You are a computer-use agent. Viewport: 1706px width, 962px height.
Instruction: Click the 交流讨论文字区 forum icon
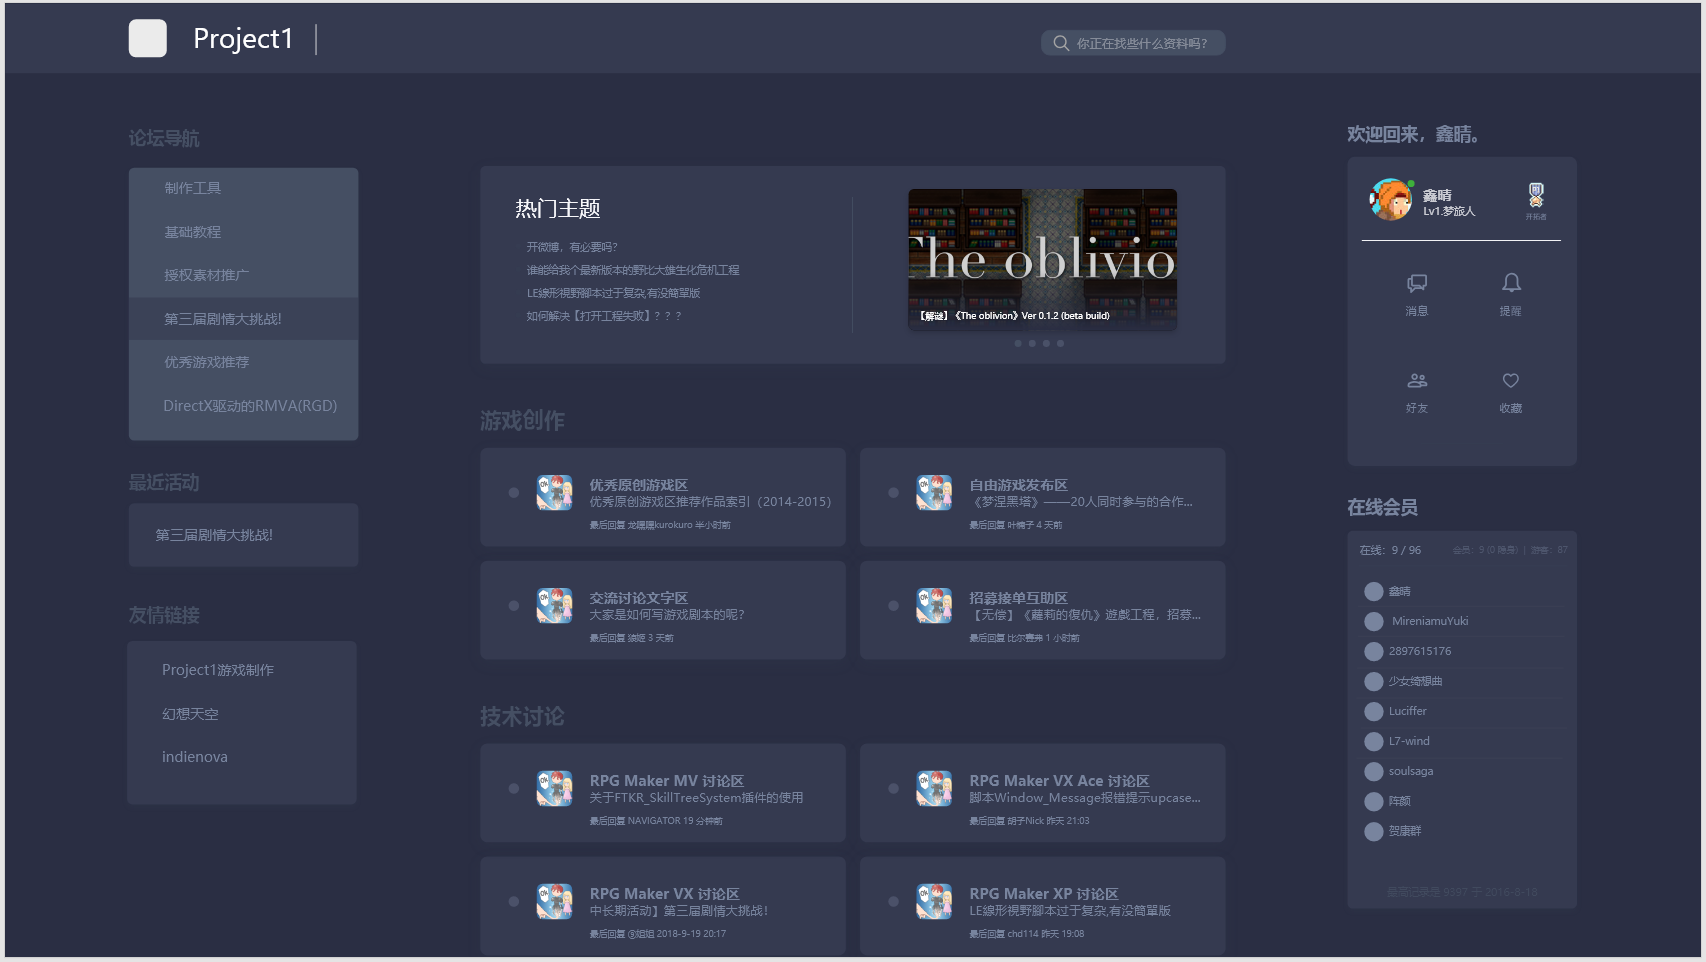(555, 606)
